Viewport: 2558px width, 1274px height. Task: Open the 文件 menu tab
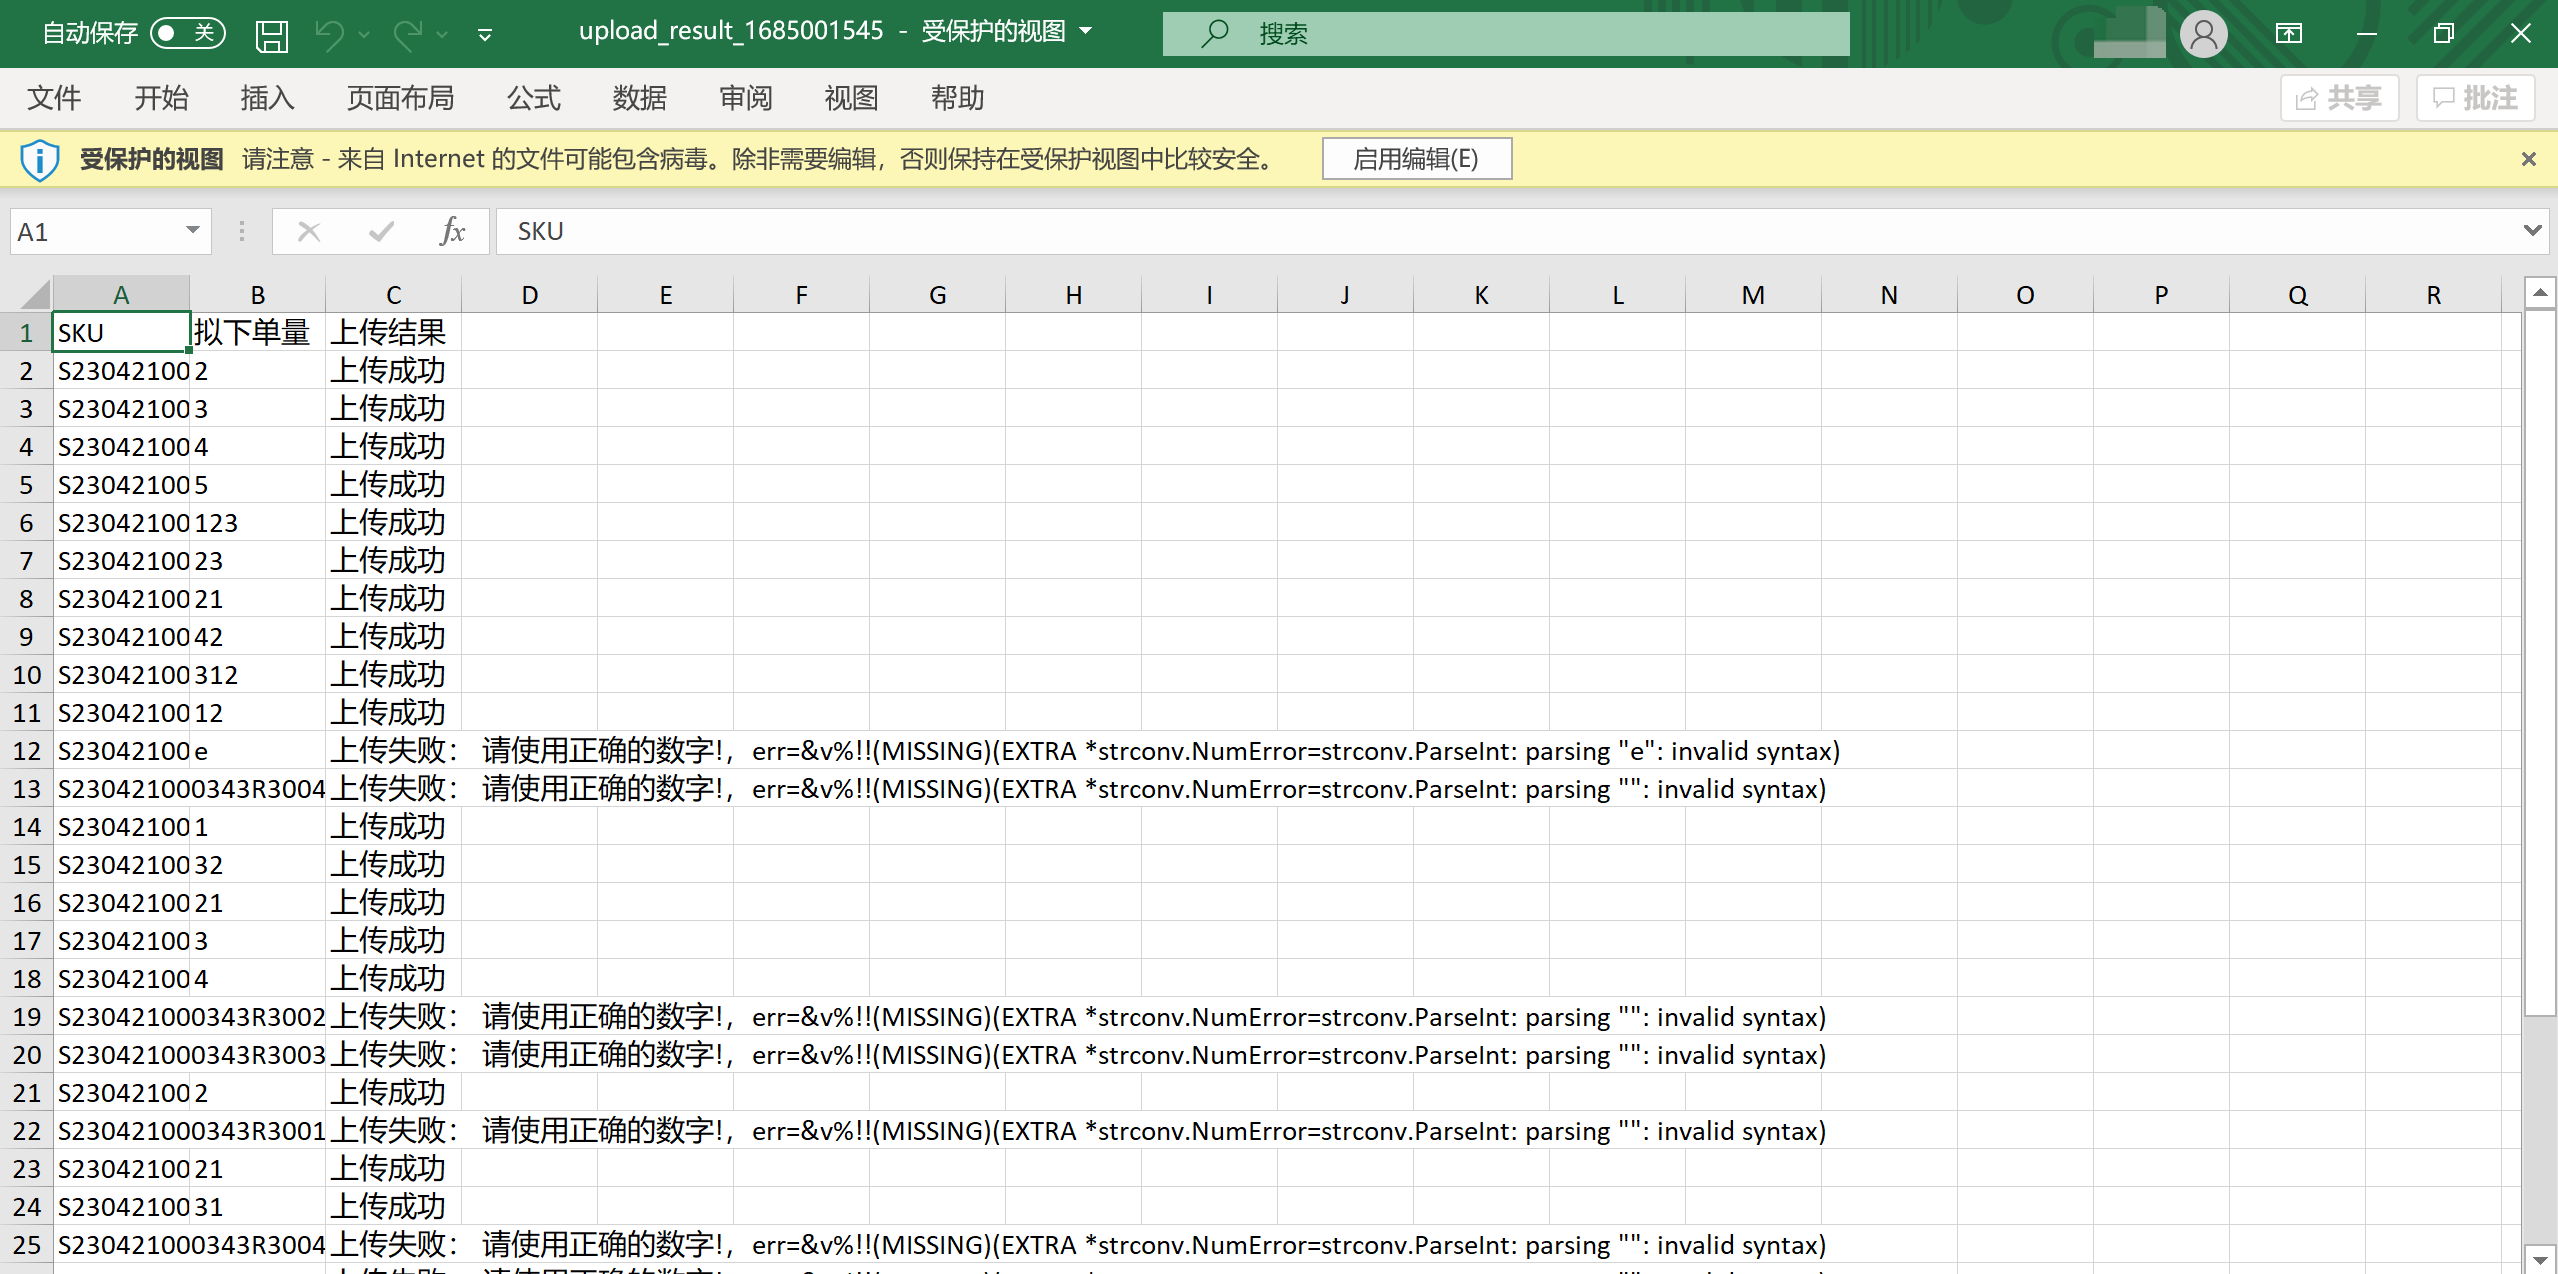coord(54,98)
